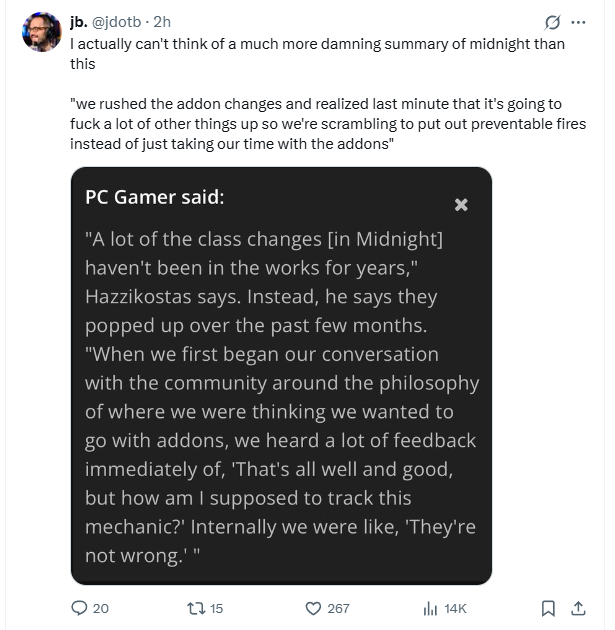This screenshot has width=615, height=630.
Task: Click the Grok explain icon beside the three dots
Action: [x=552, y=22]
